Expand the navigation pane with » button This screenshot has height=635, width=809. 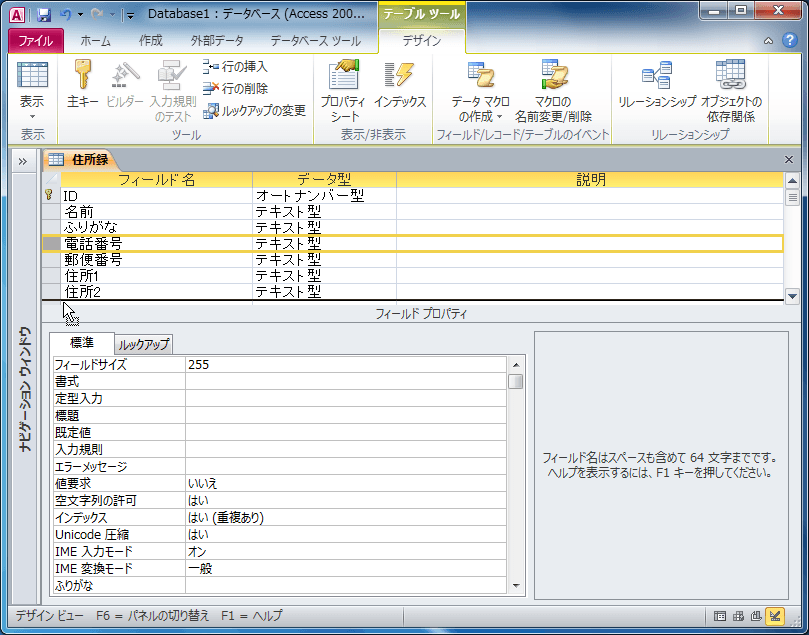(x=23, y=161)
